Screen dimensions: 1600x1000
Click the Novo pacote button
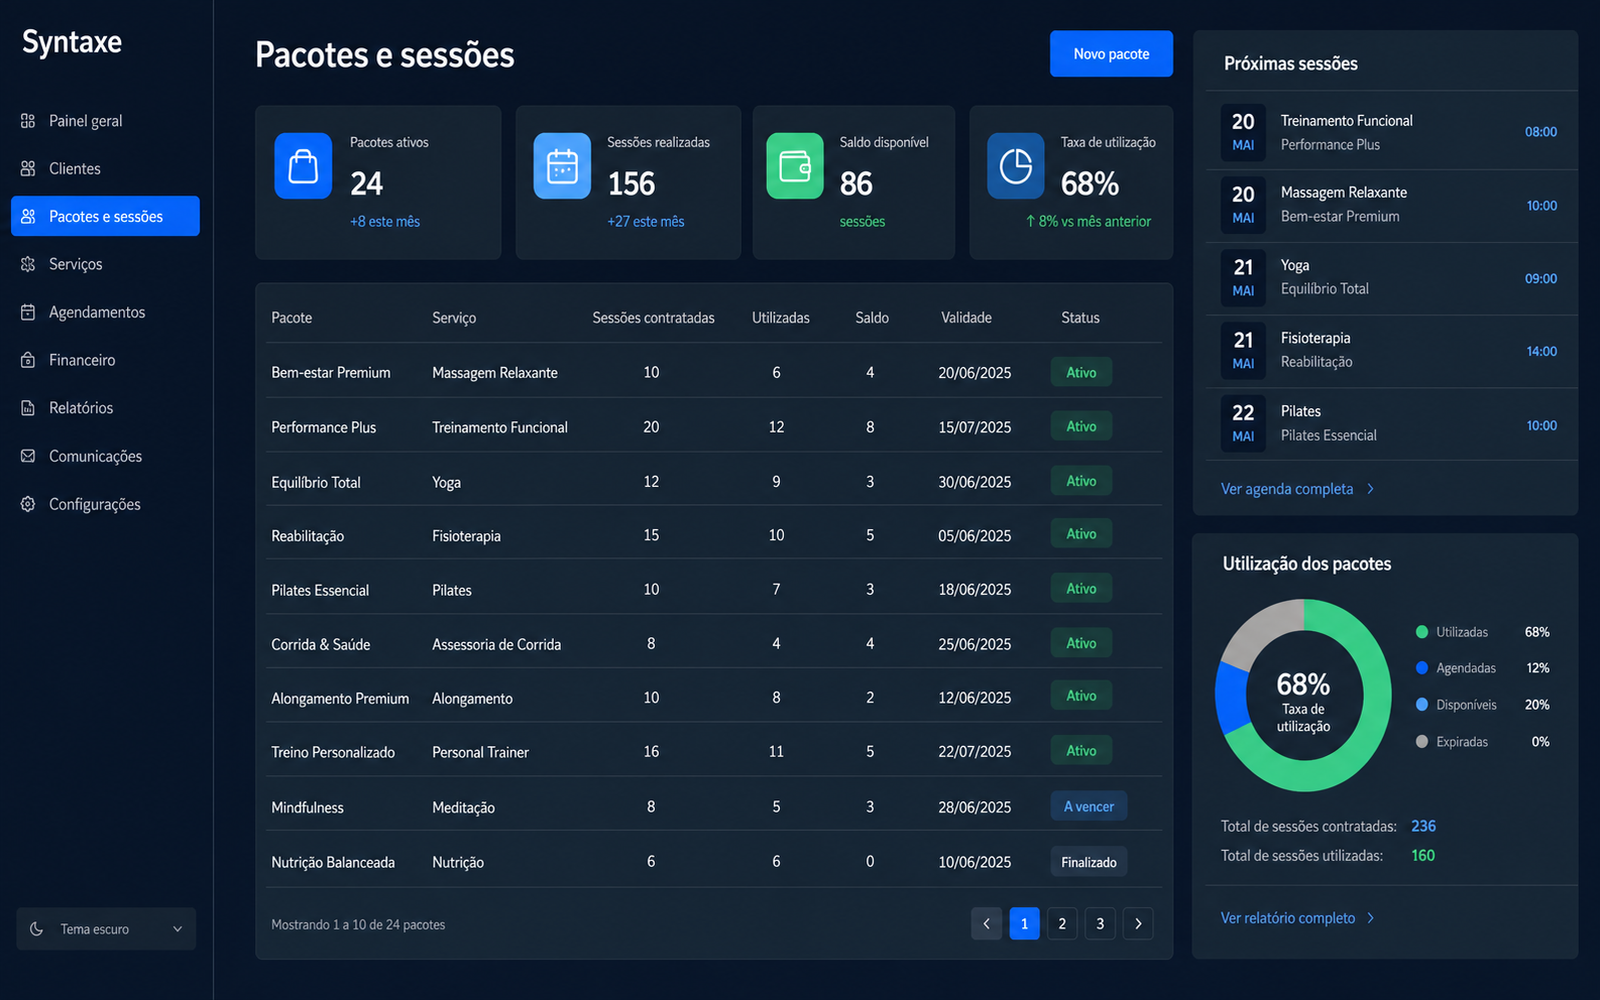pos(1111,54)
